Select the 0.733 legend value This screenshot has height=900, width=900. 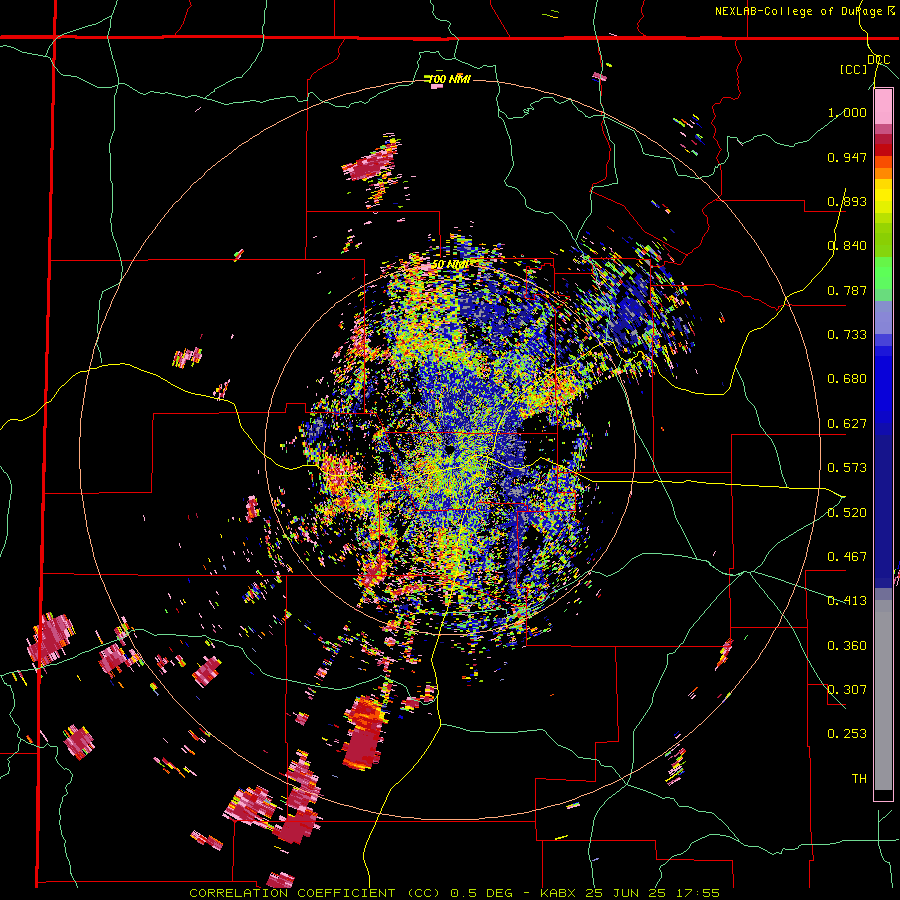click(x=847, y=335)
